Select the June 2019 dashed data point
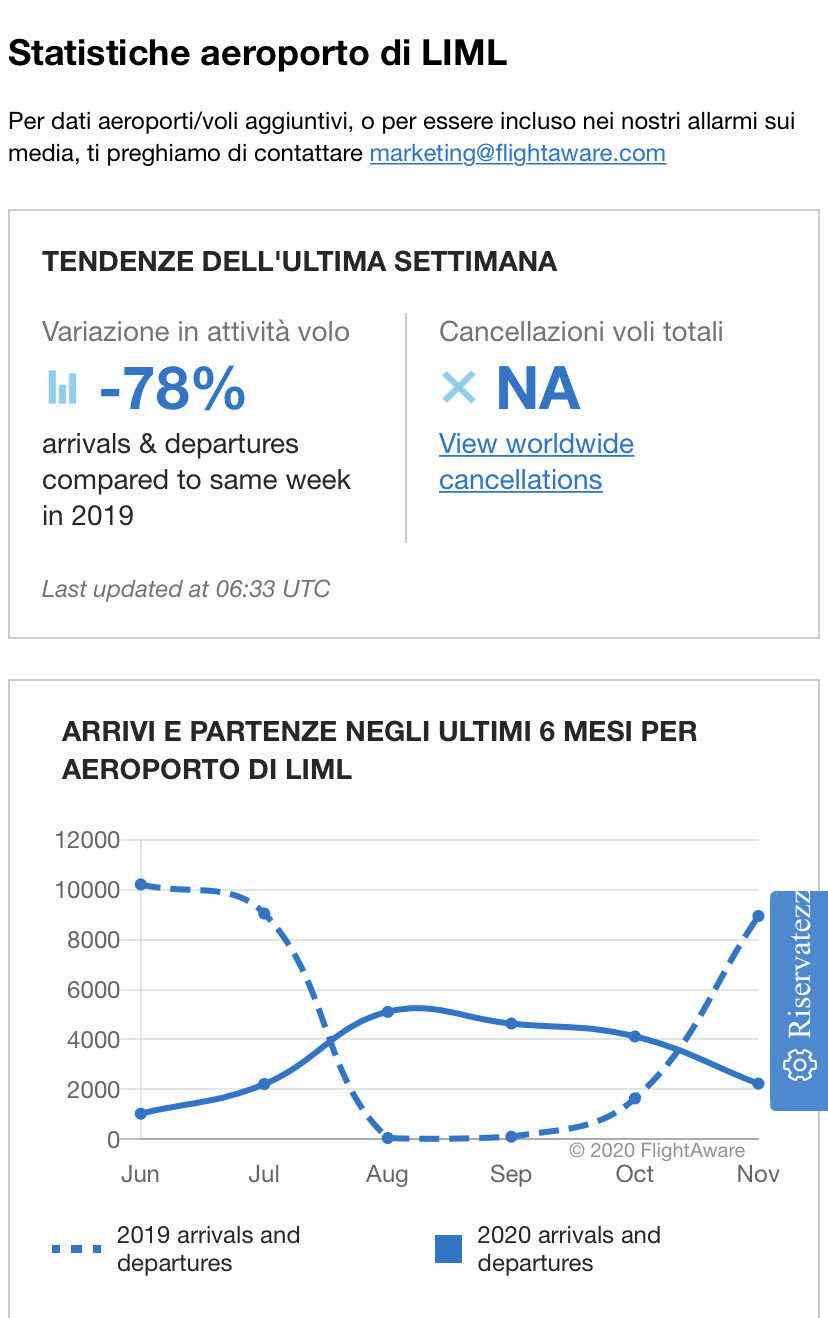Screen dimensions: 828x1318 coord(141,884)
